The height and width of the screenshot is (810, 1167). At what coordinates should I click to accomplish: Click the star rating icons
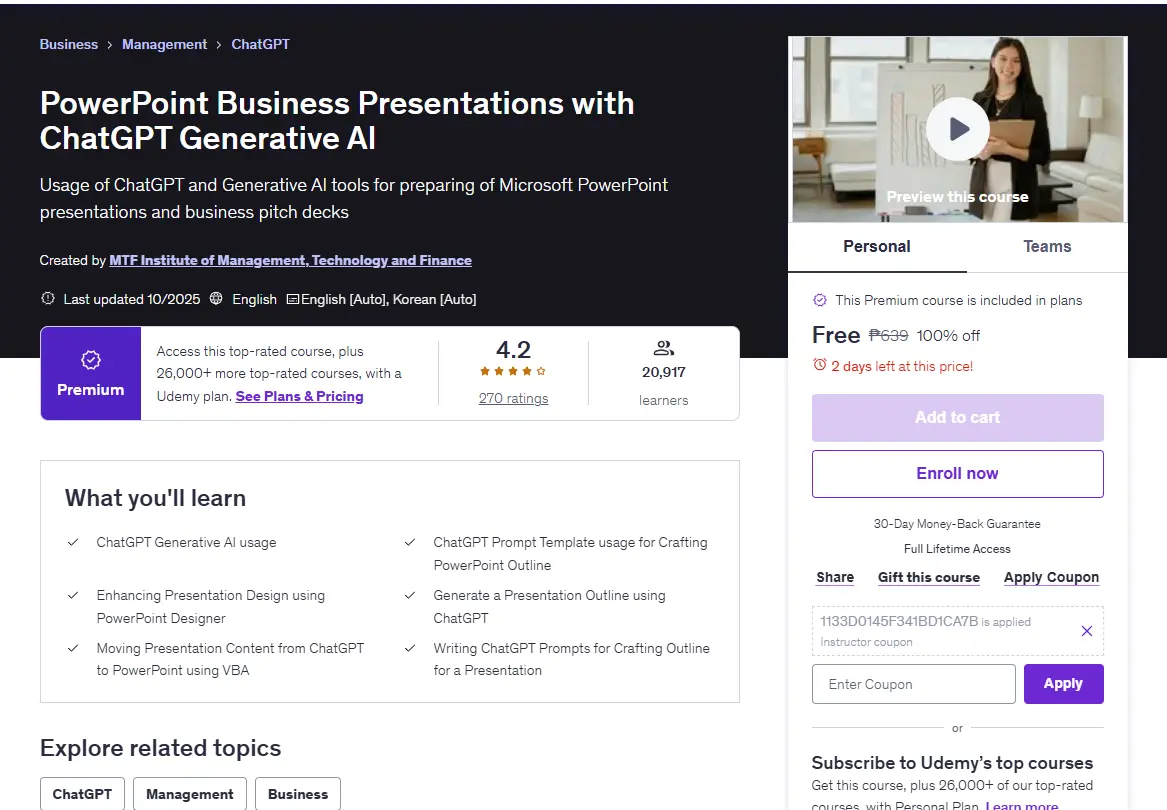pyautogui.click(x=513, y=371)
